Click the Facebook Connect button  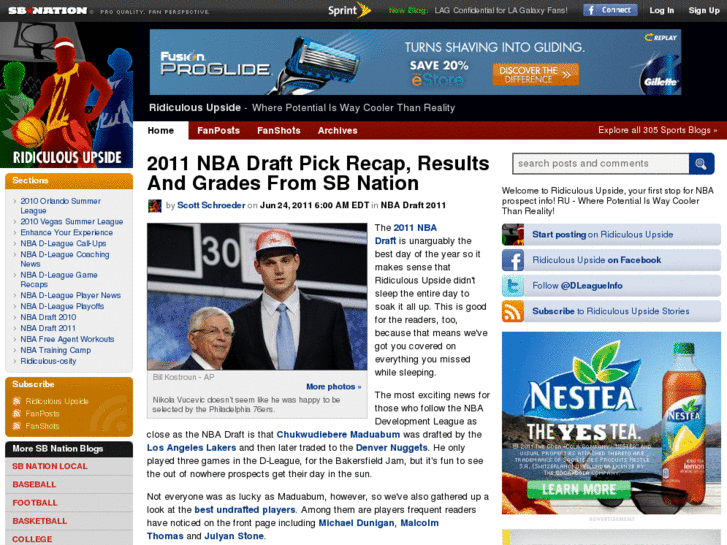click(610, 10)
